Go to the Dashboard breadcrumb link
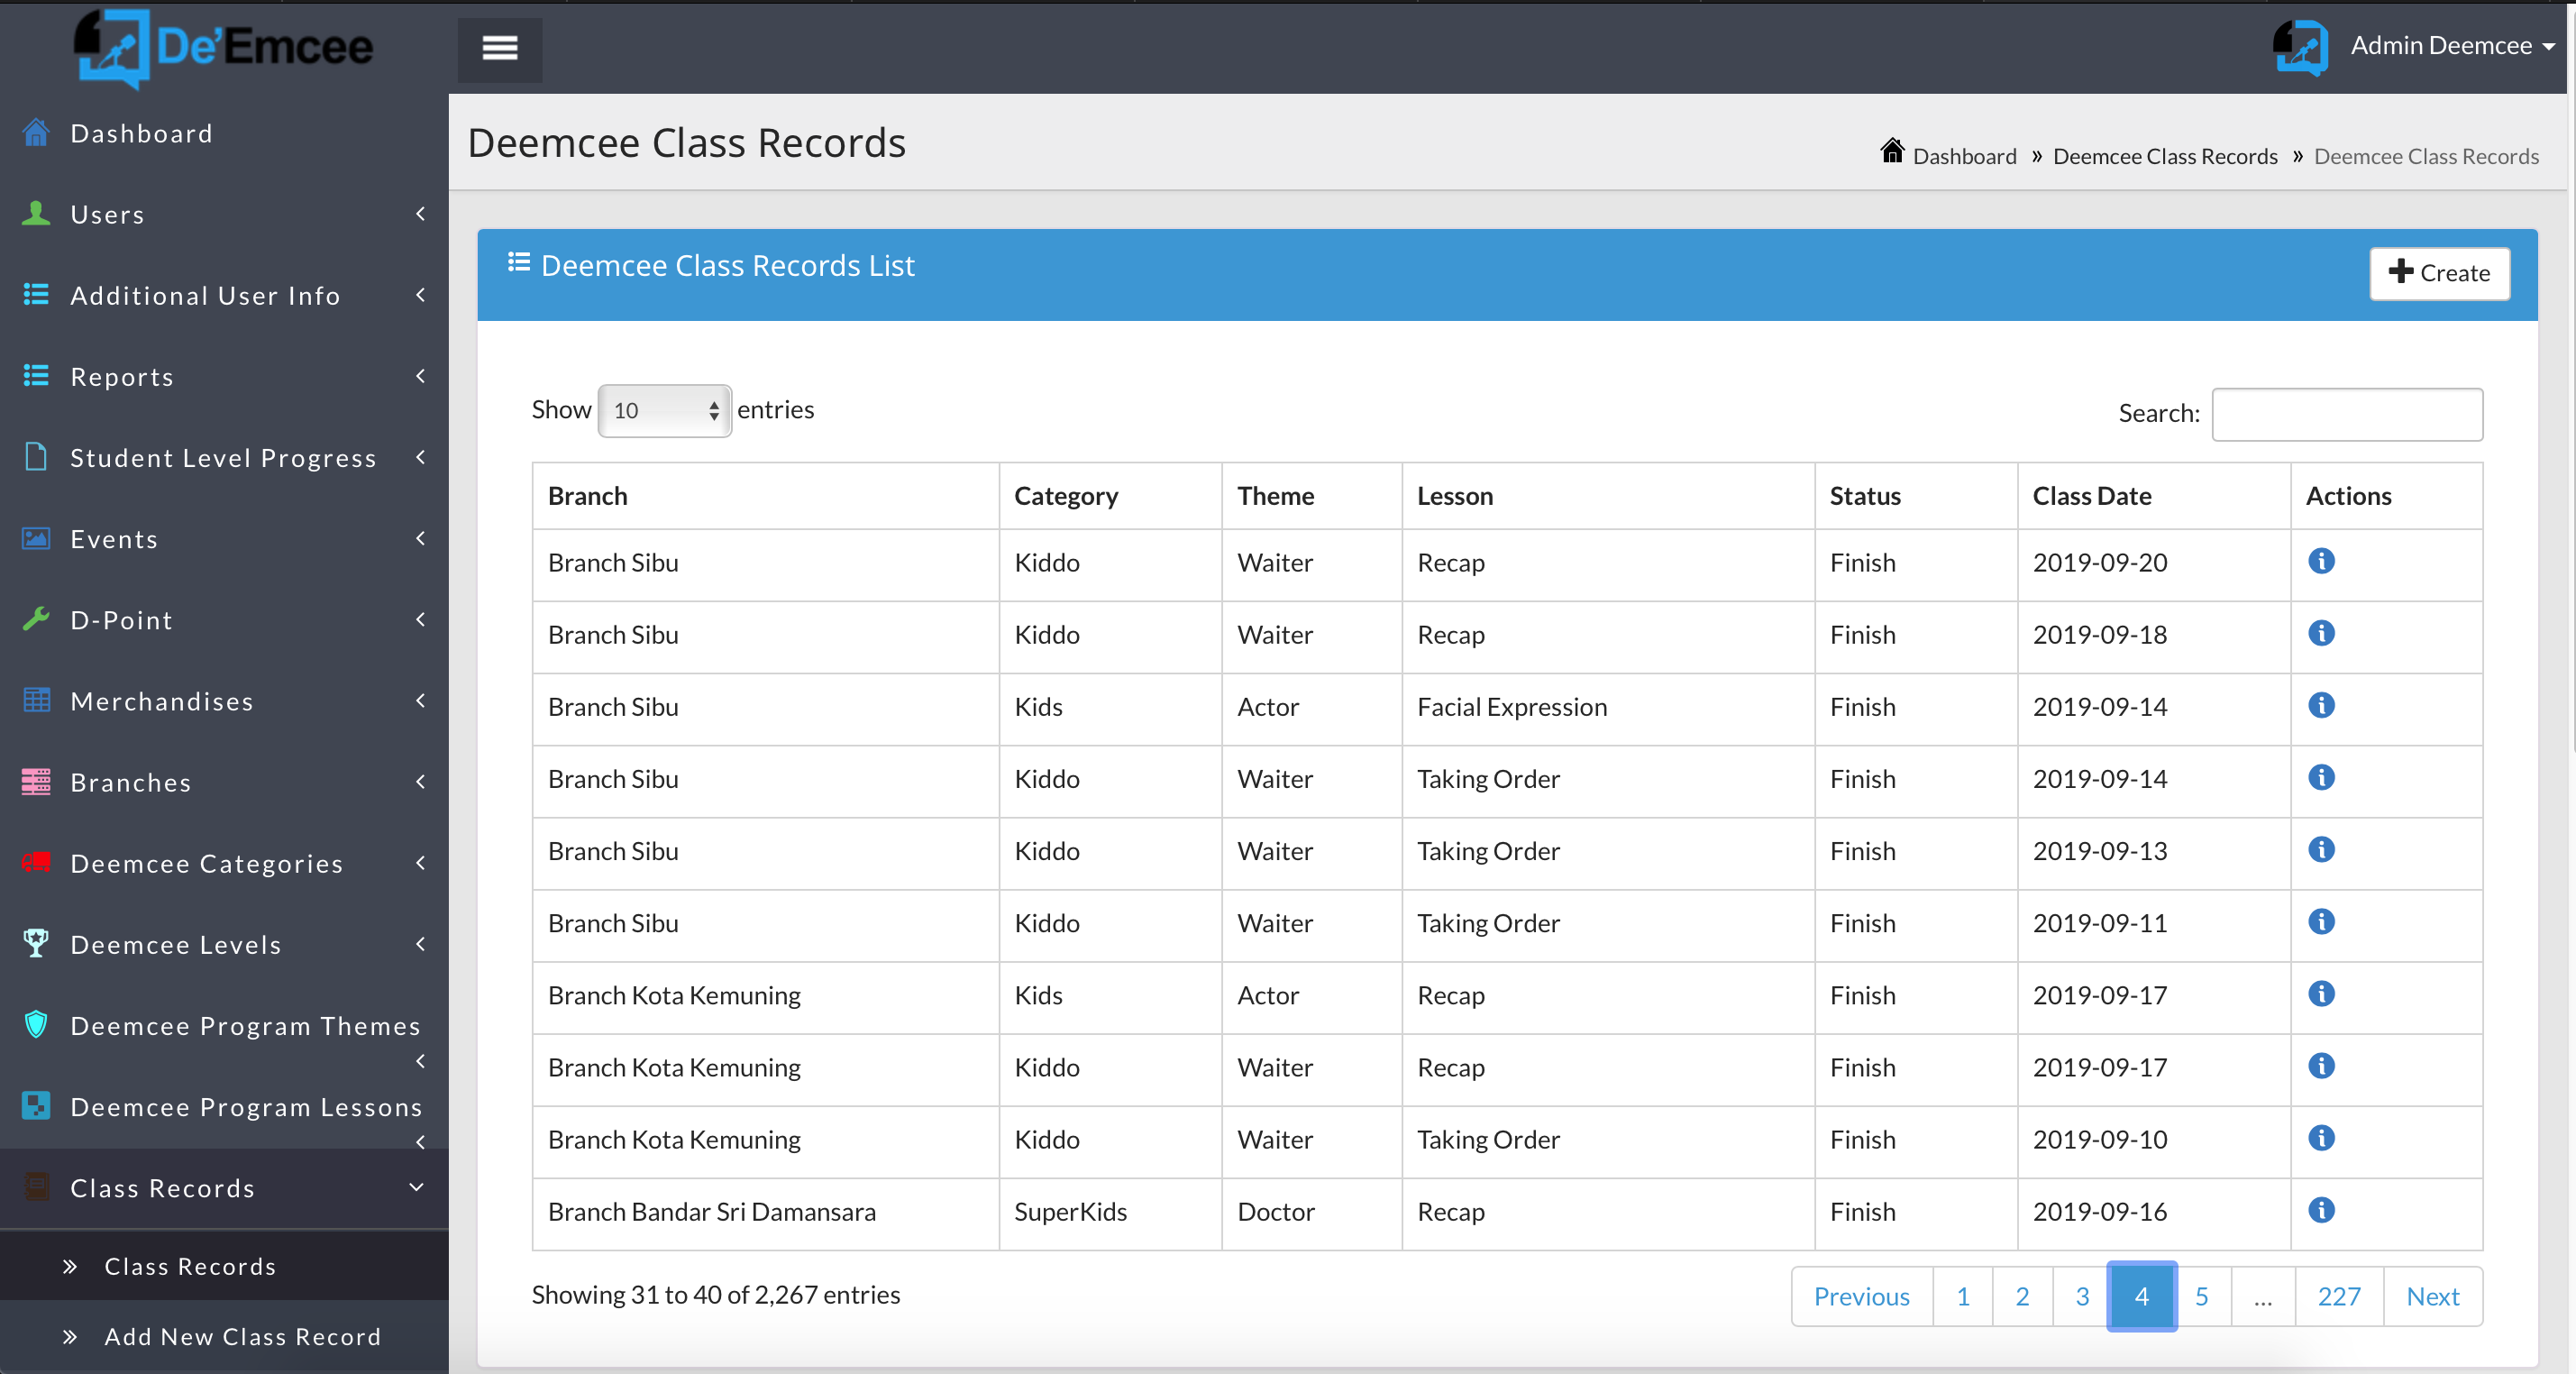 pyautogui.click(x=1963, y=156)
